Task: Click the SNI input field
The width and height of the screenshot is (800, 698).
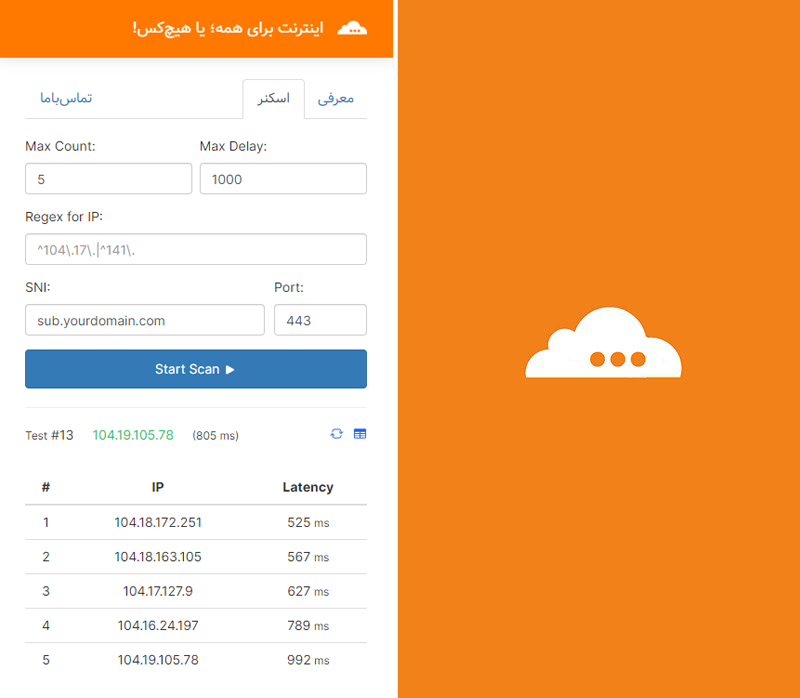Action: tap(145, 320)
